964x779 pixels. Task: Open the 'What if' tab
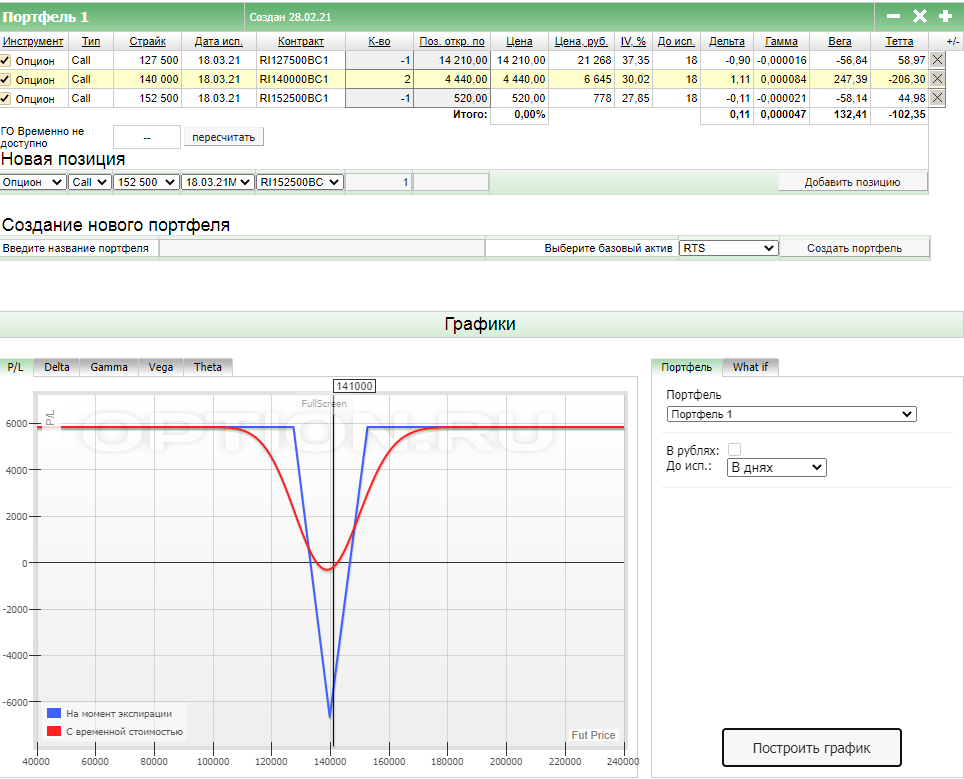[750, 367]
